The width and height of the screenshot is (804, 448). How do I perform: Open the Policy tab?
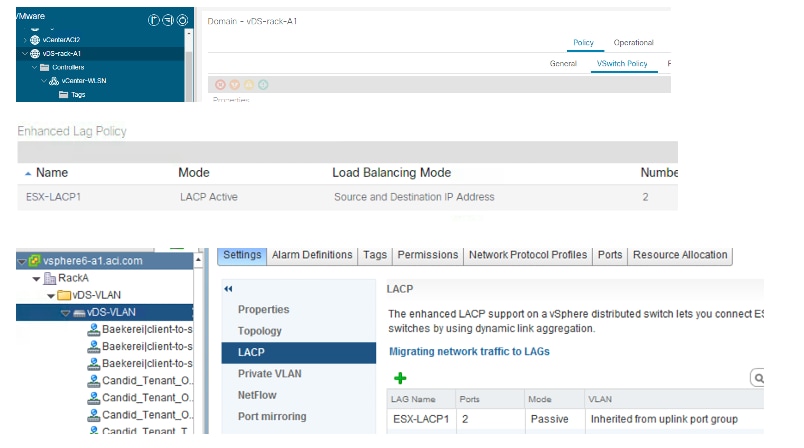click(584, 43)
